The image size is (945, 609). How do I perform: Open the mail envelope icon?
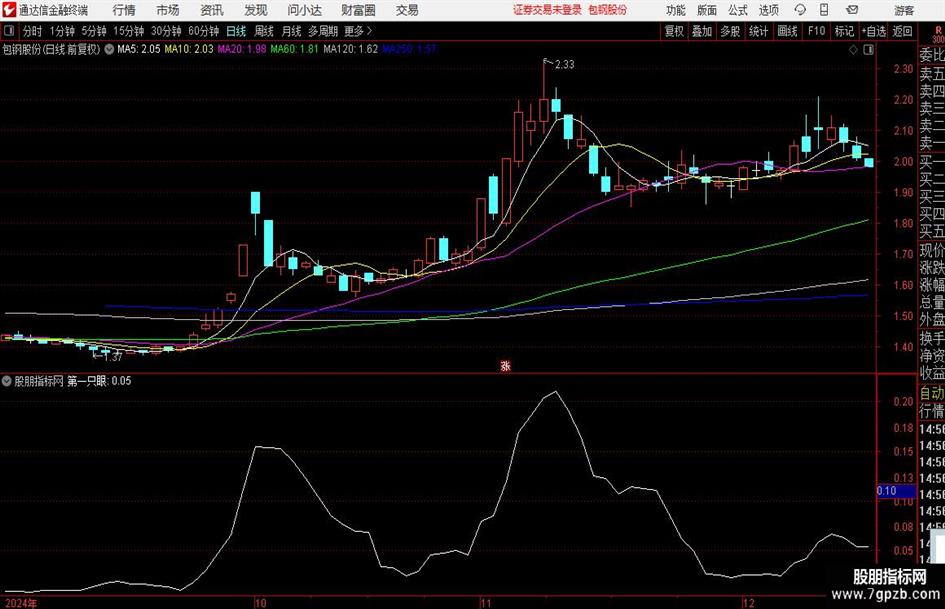click(852, 10)
